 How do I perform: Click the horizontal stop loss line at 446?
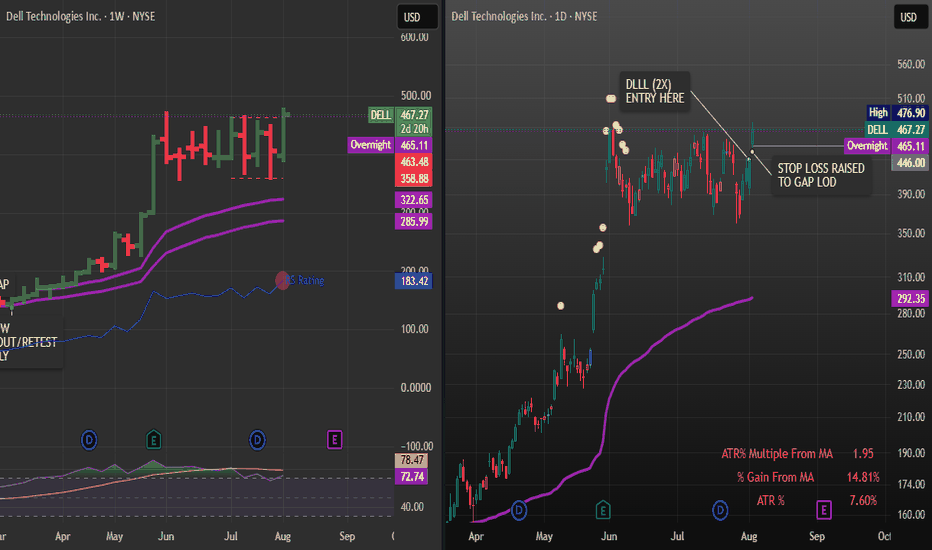coord(796,146)
